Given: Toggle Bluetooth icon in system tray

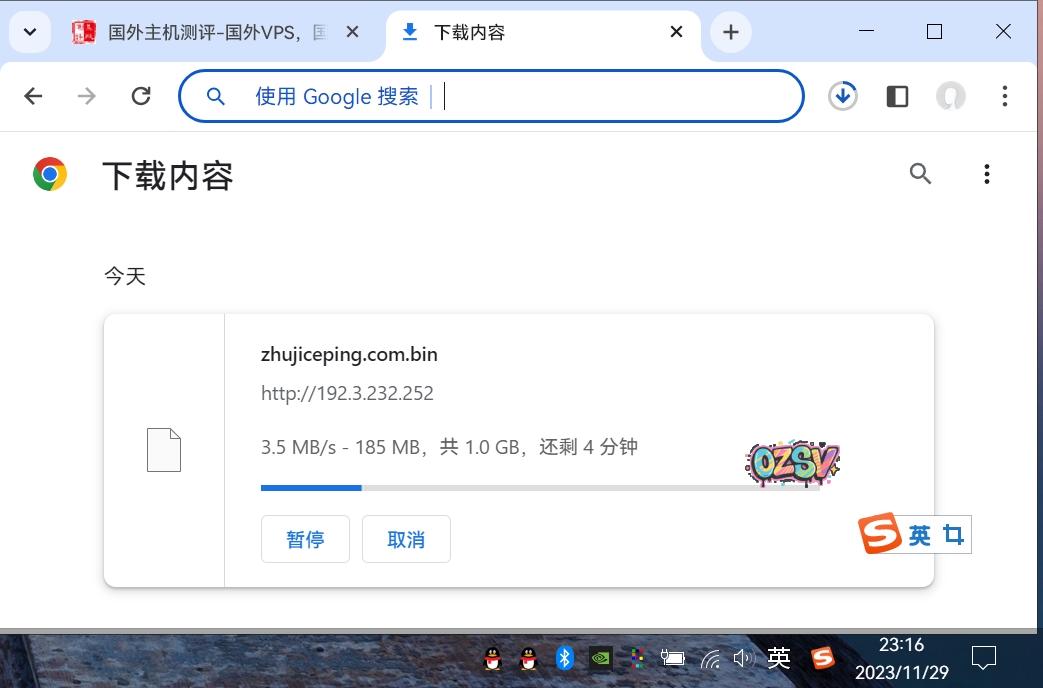Looking at the screenshot, I should click(x=564, y=658).
